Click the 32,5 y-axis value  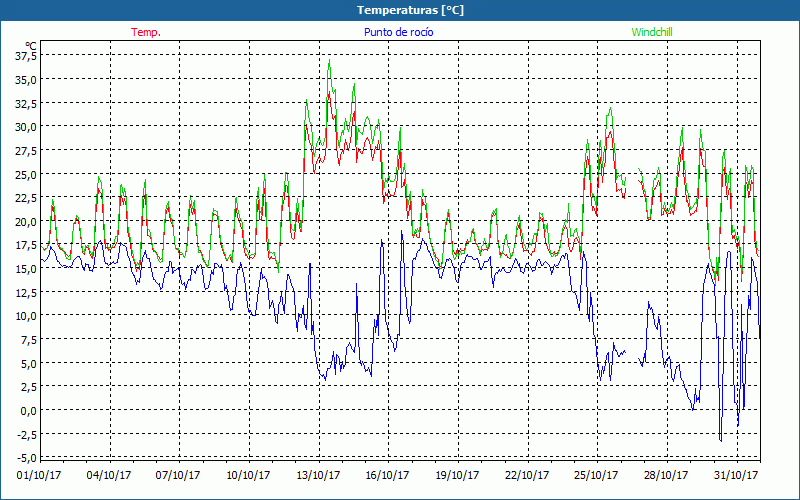(x=26, y=103)
